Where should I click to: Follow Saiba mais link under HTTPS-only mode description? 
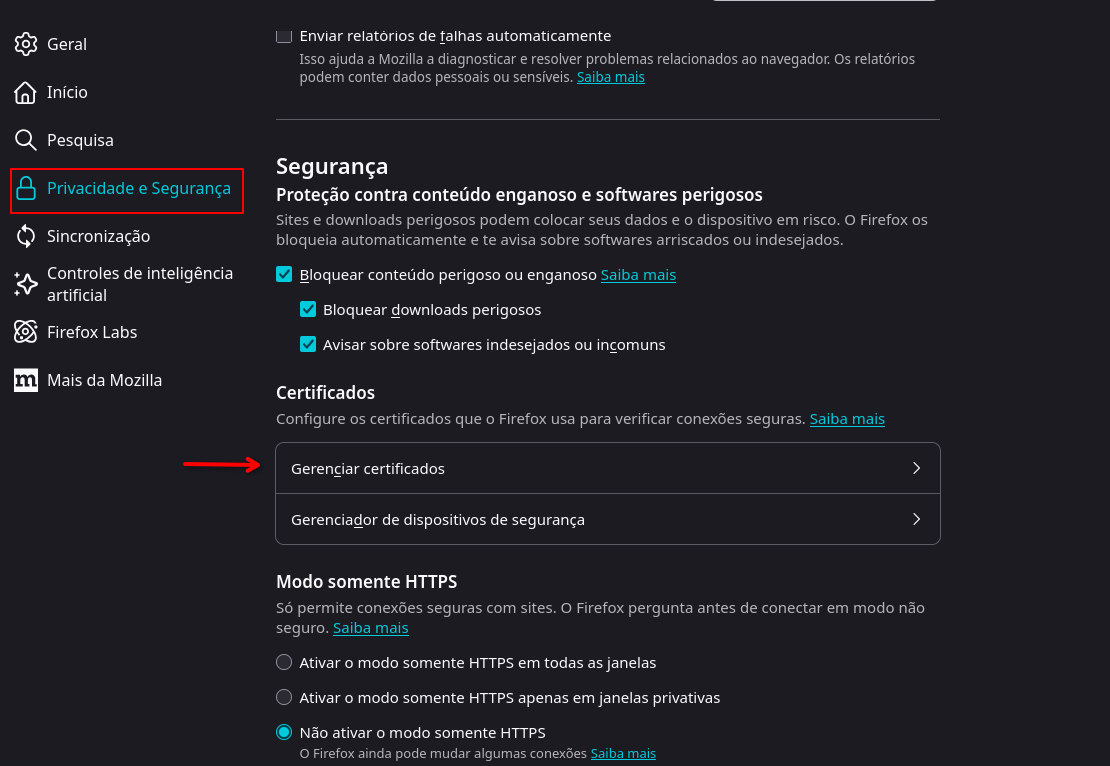click(x=370, y=628)
